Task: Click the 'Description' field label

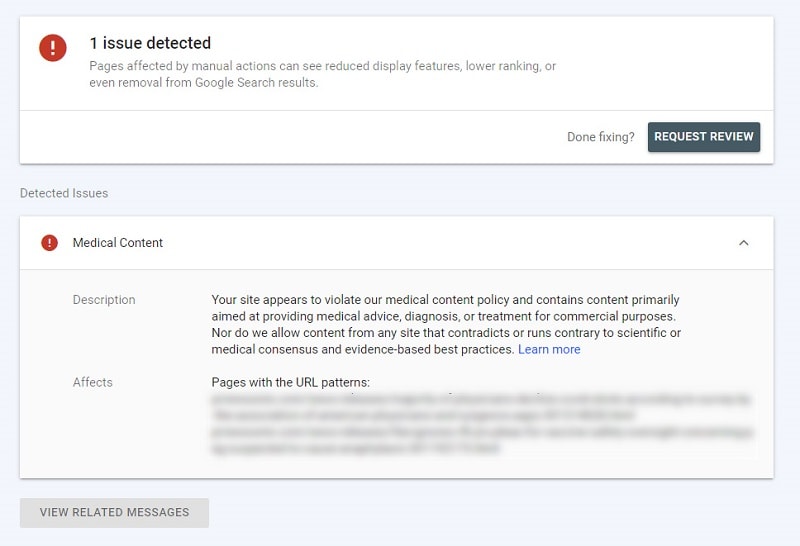Action: click(104, 300)
